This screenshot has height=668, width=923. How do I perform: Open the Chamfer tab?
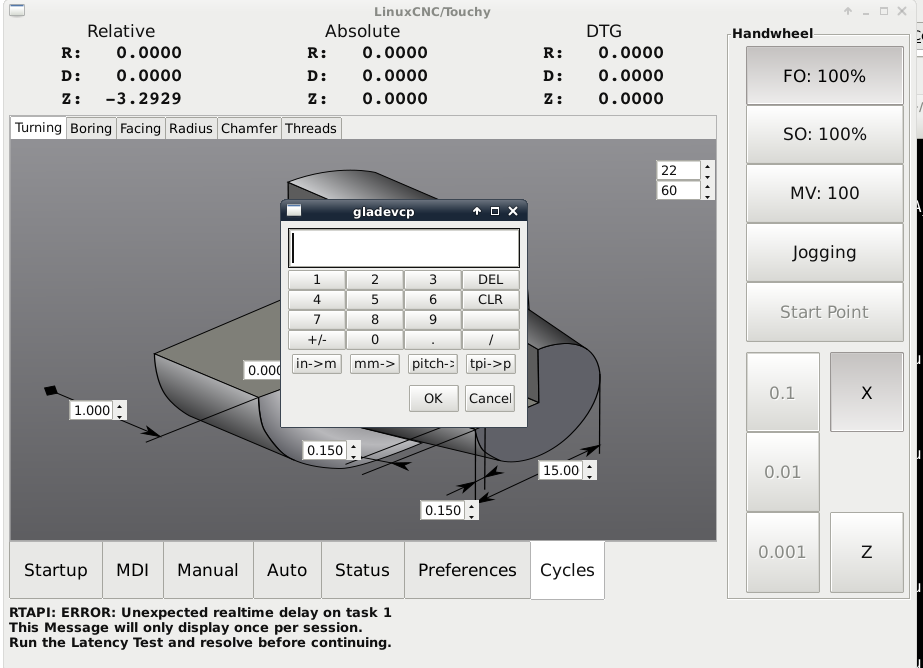(249, 128)
